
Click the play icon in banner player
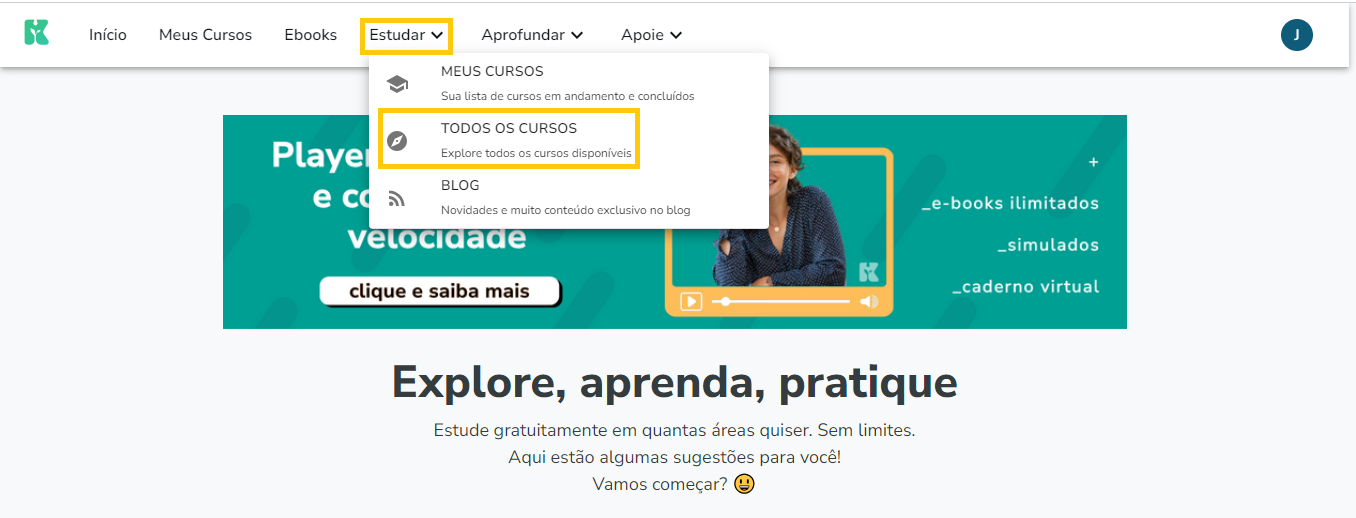691,301
